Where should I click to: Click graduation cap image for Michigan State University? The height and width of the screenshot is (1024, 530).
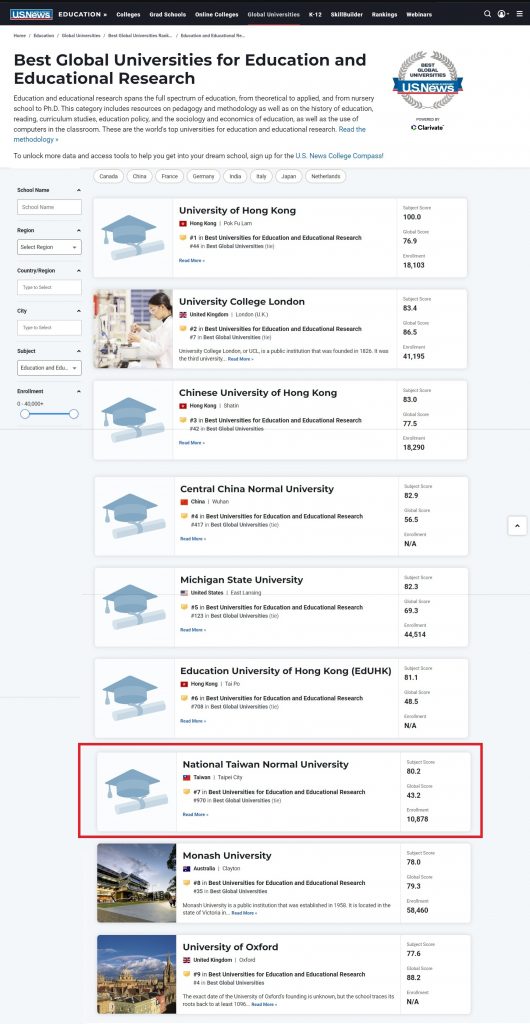[x=134, y=607]
